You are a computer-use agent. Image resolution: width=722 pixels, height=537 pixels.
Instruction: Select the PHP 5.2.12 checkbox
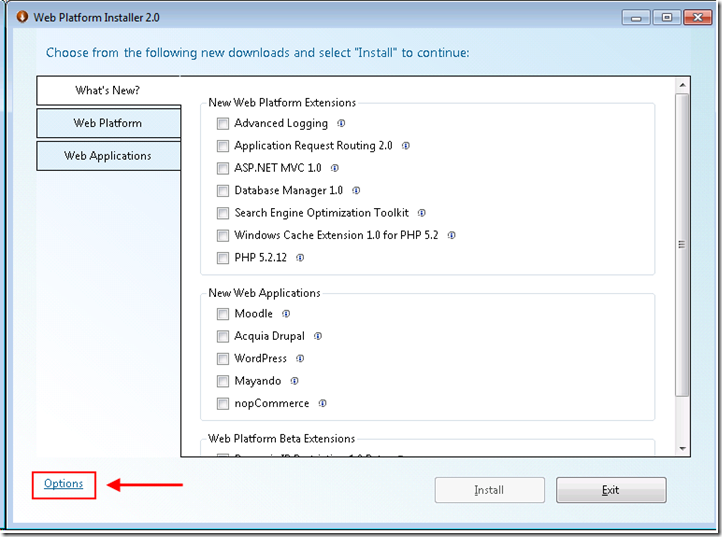223,258
